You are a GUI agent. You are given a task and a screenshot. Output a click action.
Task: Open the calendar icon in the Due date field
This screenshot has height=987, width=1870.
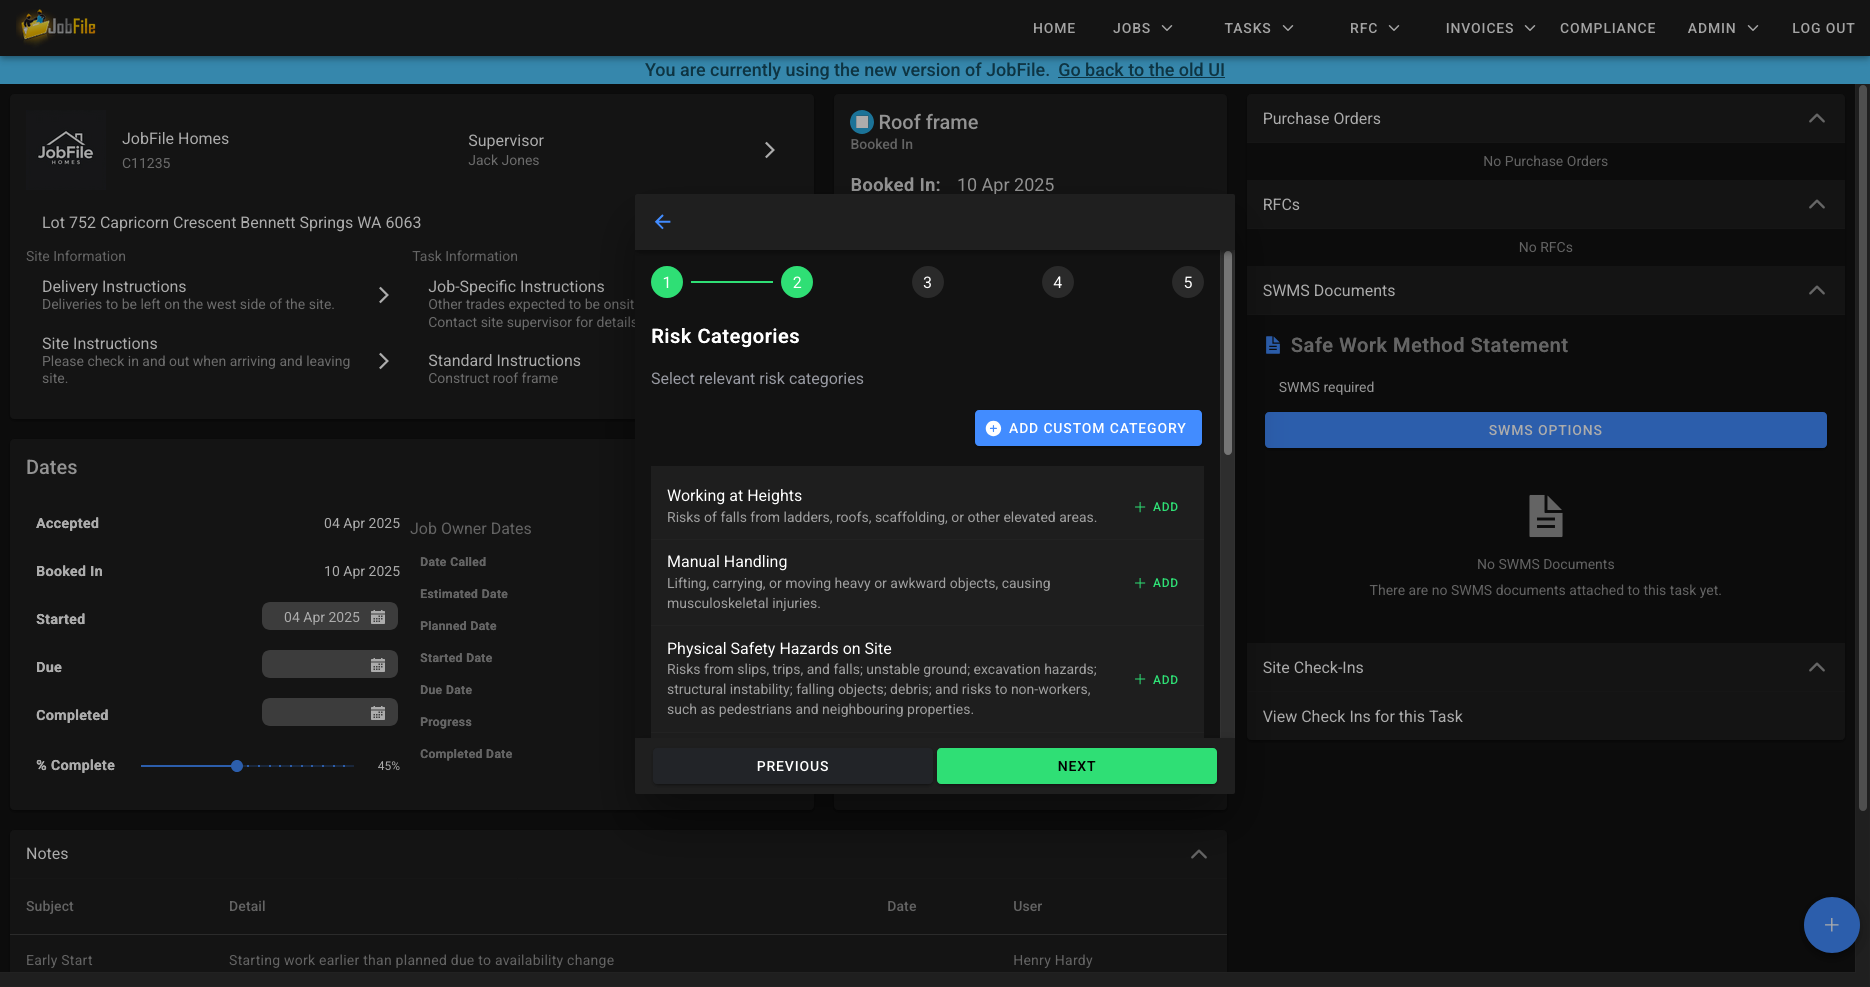point(378,665)
